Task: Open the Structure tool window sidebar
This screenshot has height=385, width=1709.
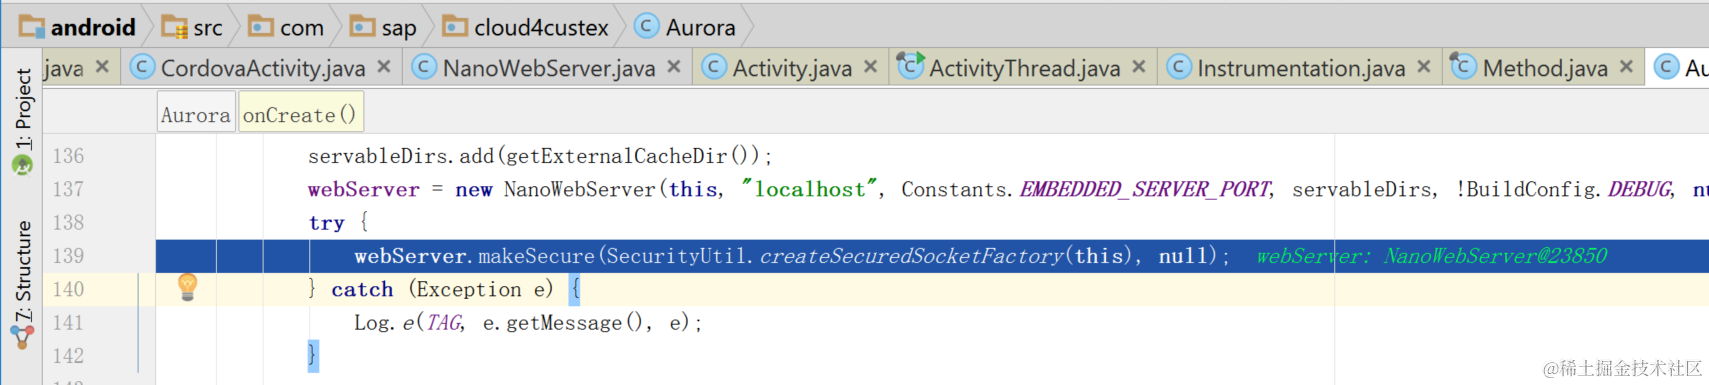Action: tap(22, 285)
